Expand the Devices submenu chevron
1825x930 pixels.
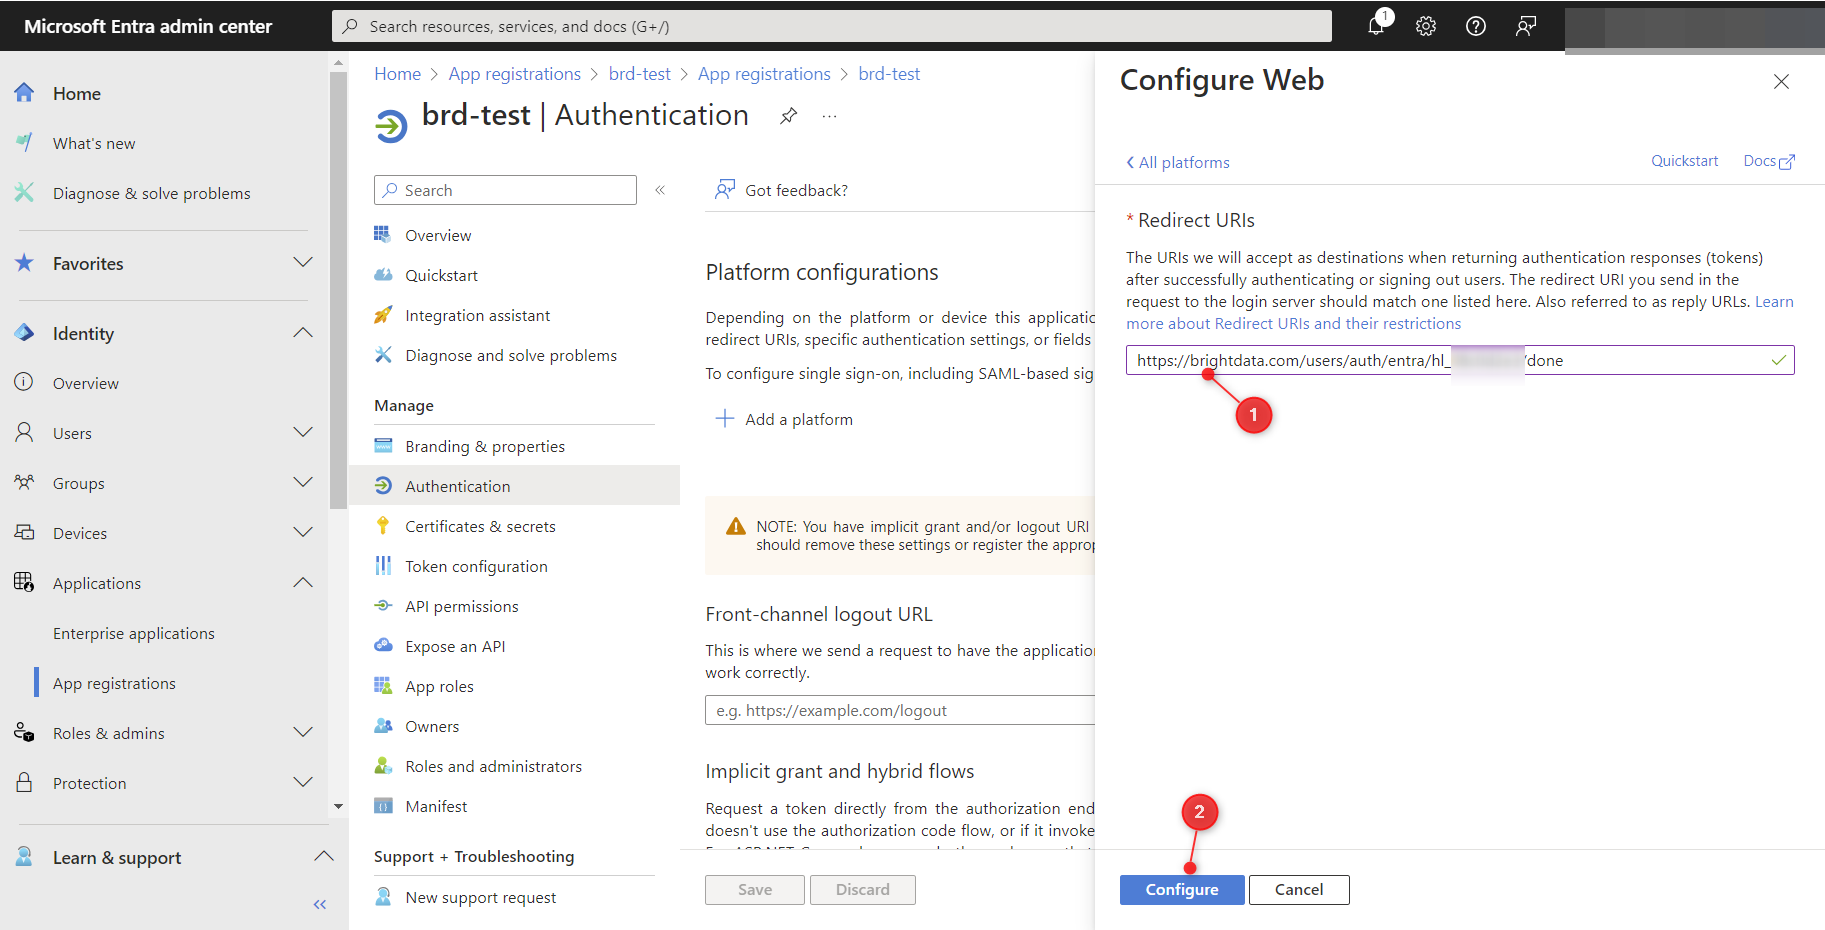pos(303,533)
